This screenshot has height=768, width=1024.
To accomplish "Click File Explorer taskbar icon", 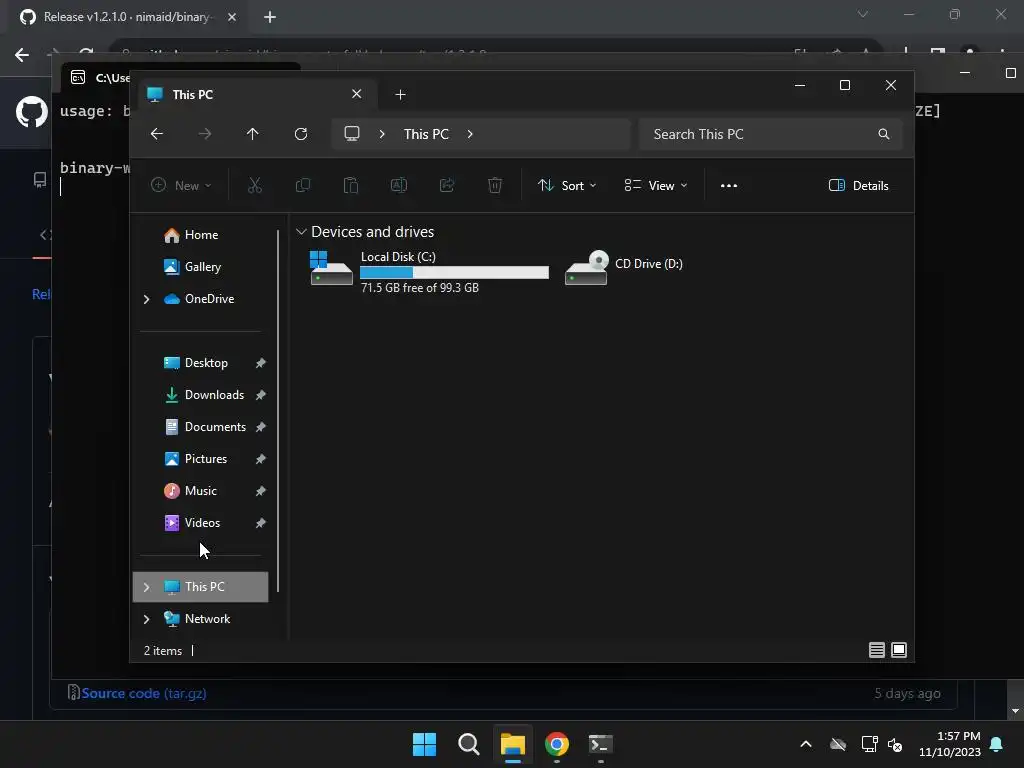I will click(513, 744).
